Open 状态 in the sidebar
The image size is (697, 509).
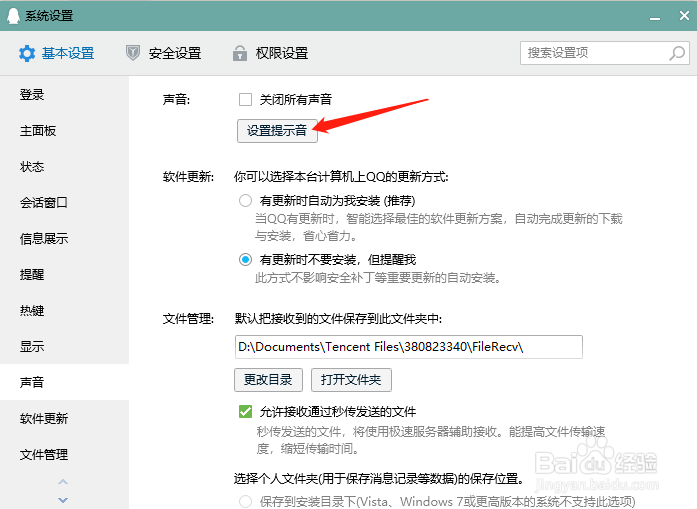[x=64, y=167]
